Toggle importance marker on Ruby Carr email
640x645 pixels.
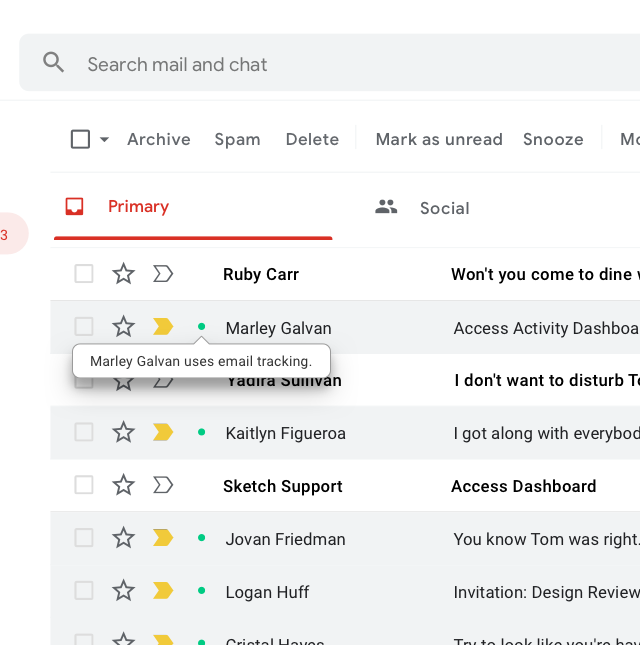point(162,274)
